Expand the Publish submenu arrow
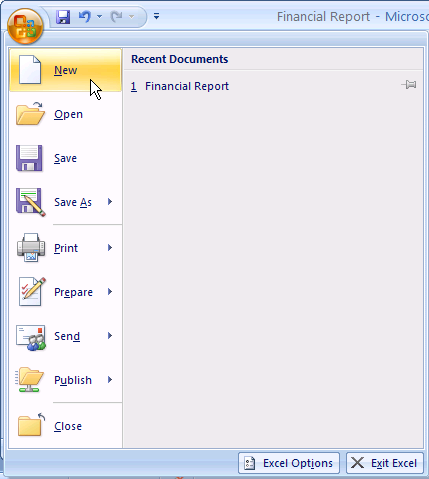 [110, 380]
